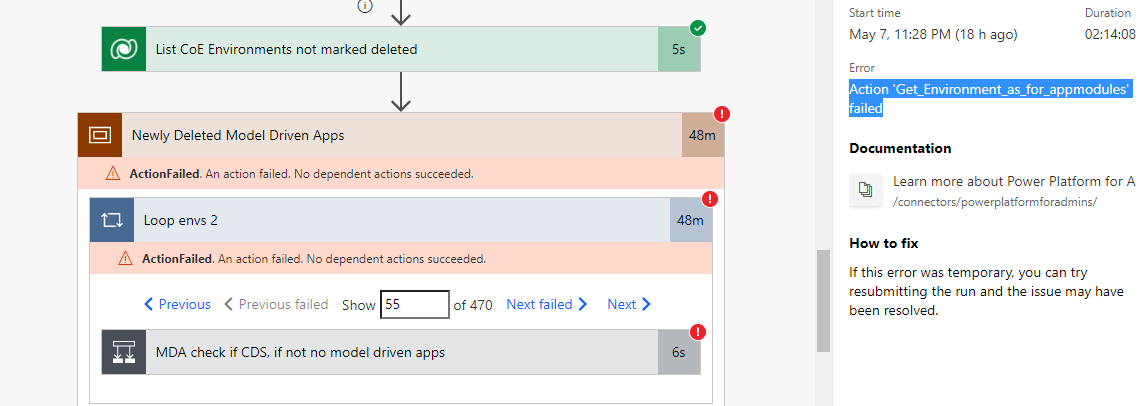
Task: Open the Dataverse icon on List CoE Environments action
Action: click(x=124, y=50)
